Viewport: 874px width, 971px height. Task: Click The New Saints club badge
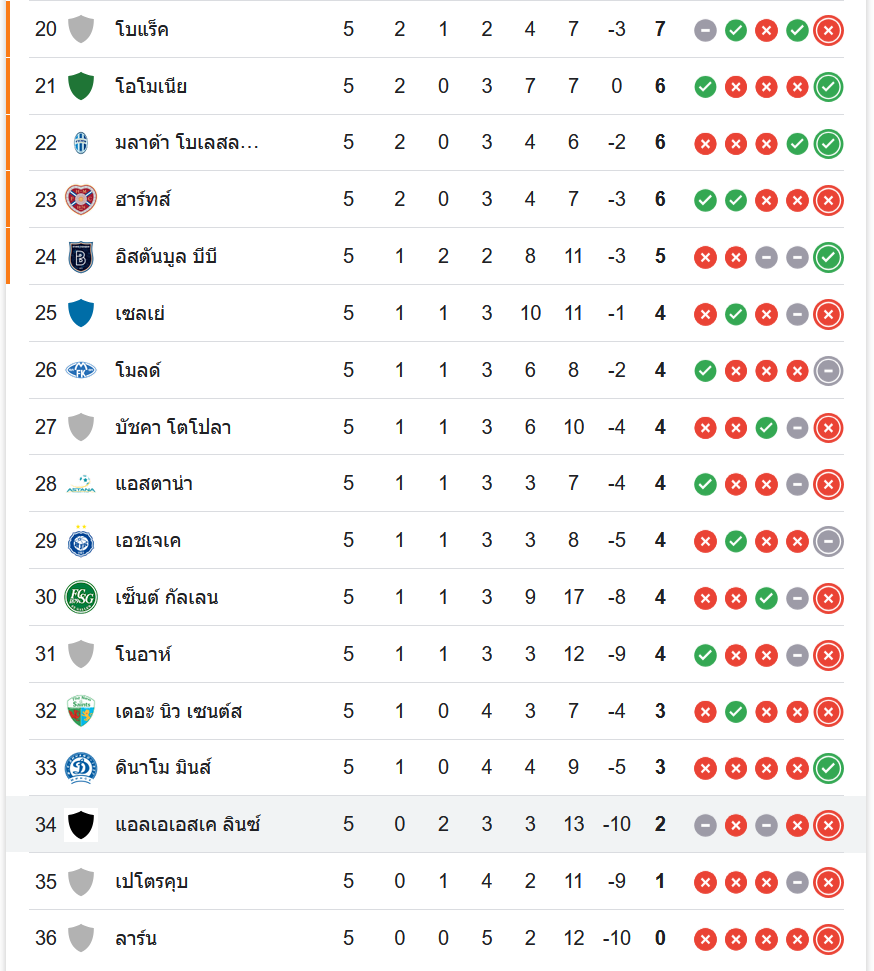[x=80, y=711]
